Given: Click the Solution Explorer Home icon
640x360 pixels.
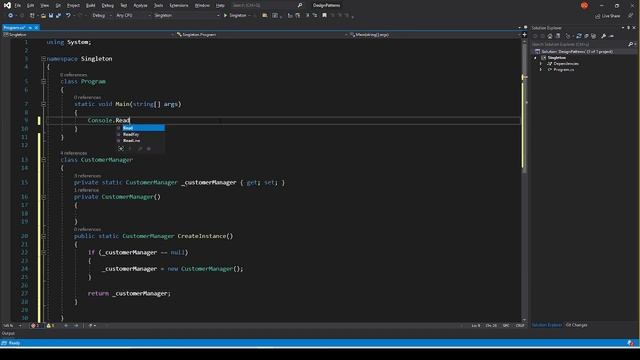Looking at the screenshot, I should 550,36.
